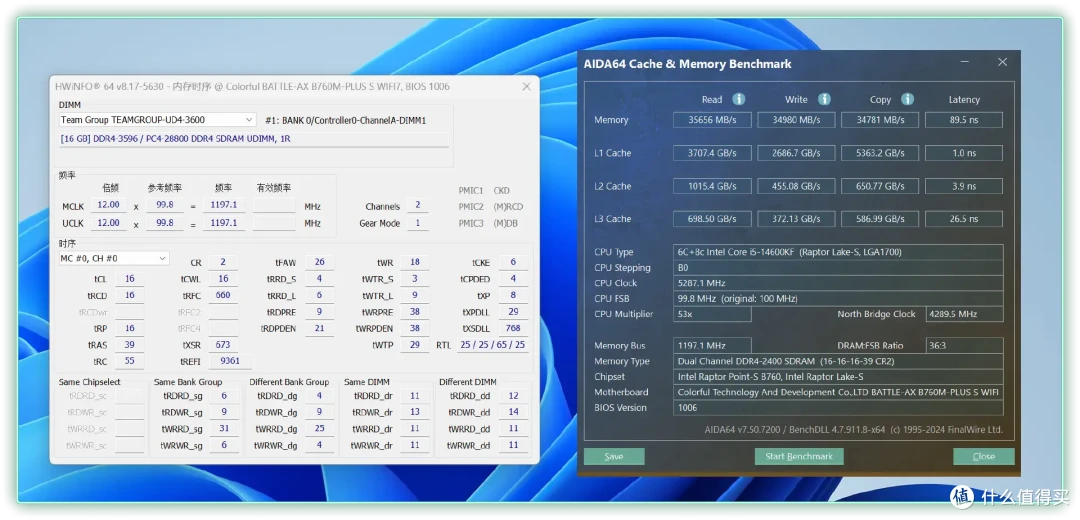Image resolution: width=1080 pixels, height=520 pixels.
Task: Click the L3 Cache copy value 586.99 GB/s
Action: (880, 219)
